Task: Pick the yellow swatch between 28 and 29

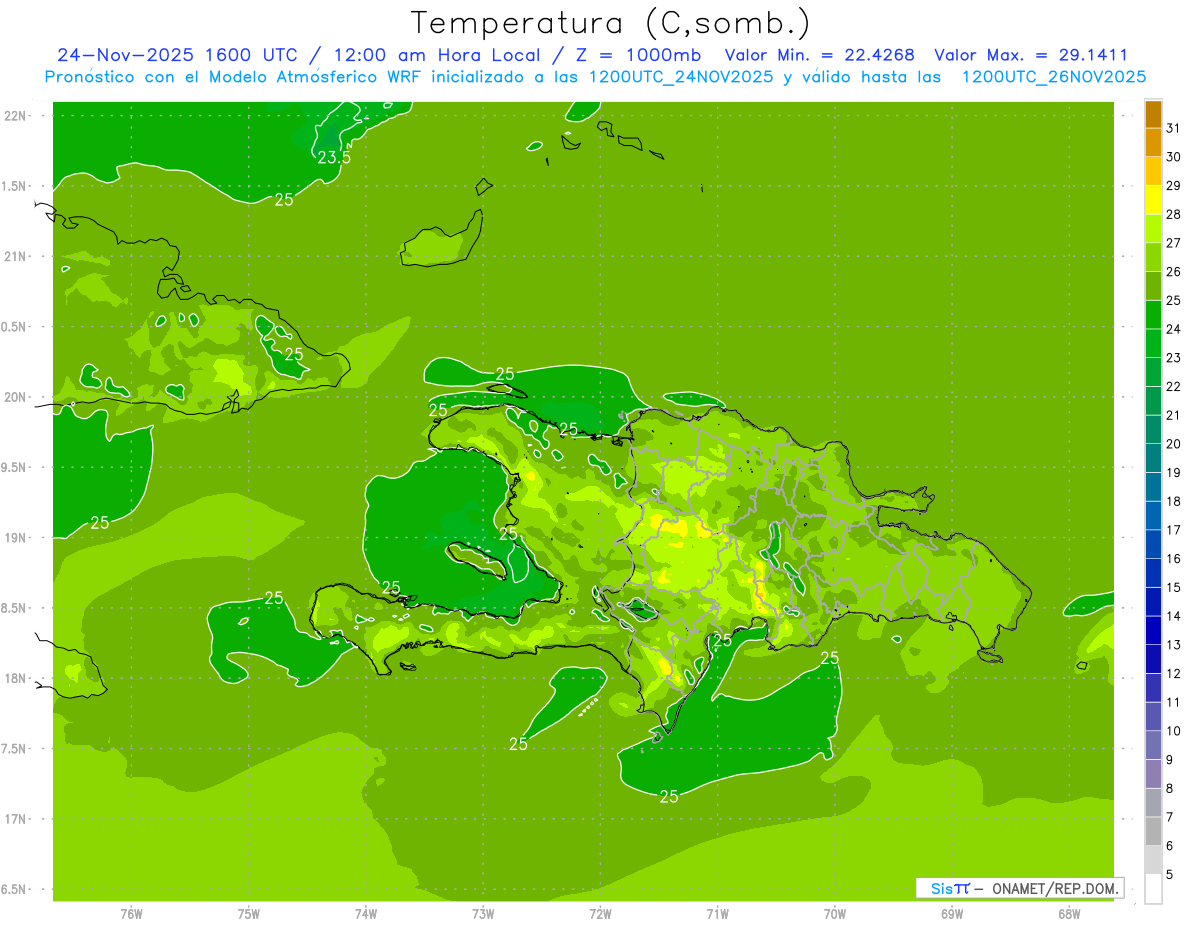Action: coord(1153,200)
